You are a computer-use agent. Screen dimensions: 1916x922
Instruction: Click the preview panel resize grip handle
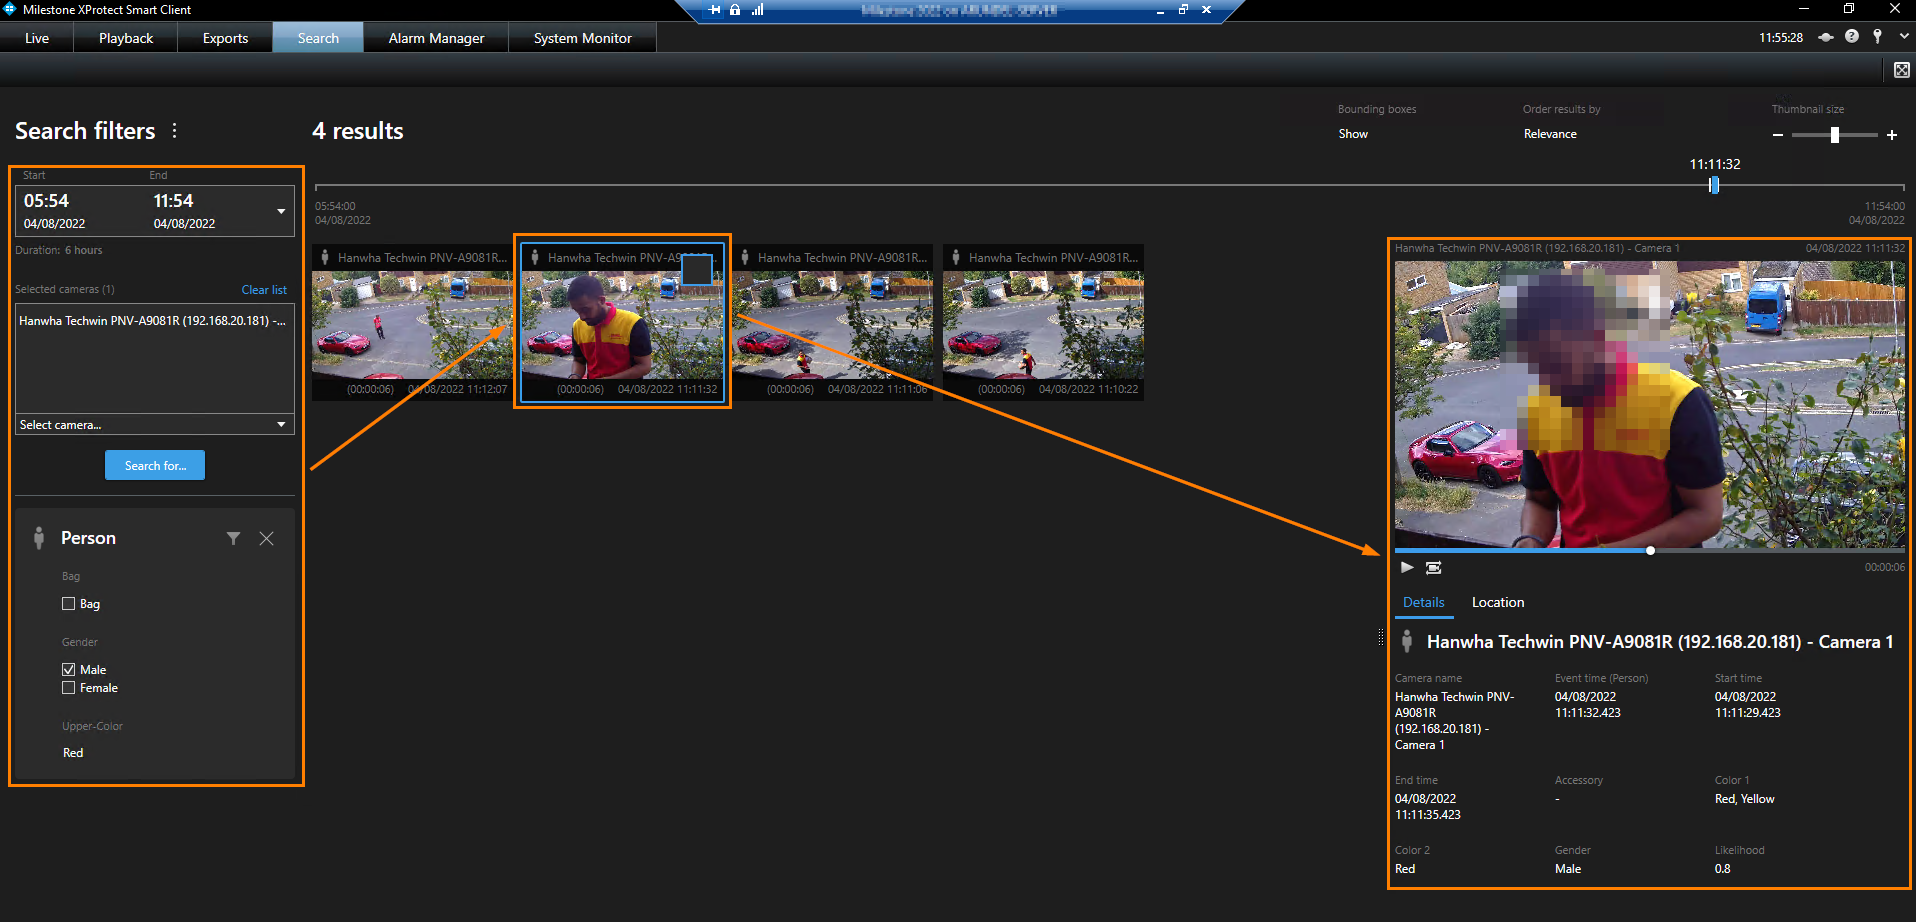coord(1381,637)
